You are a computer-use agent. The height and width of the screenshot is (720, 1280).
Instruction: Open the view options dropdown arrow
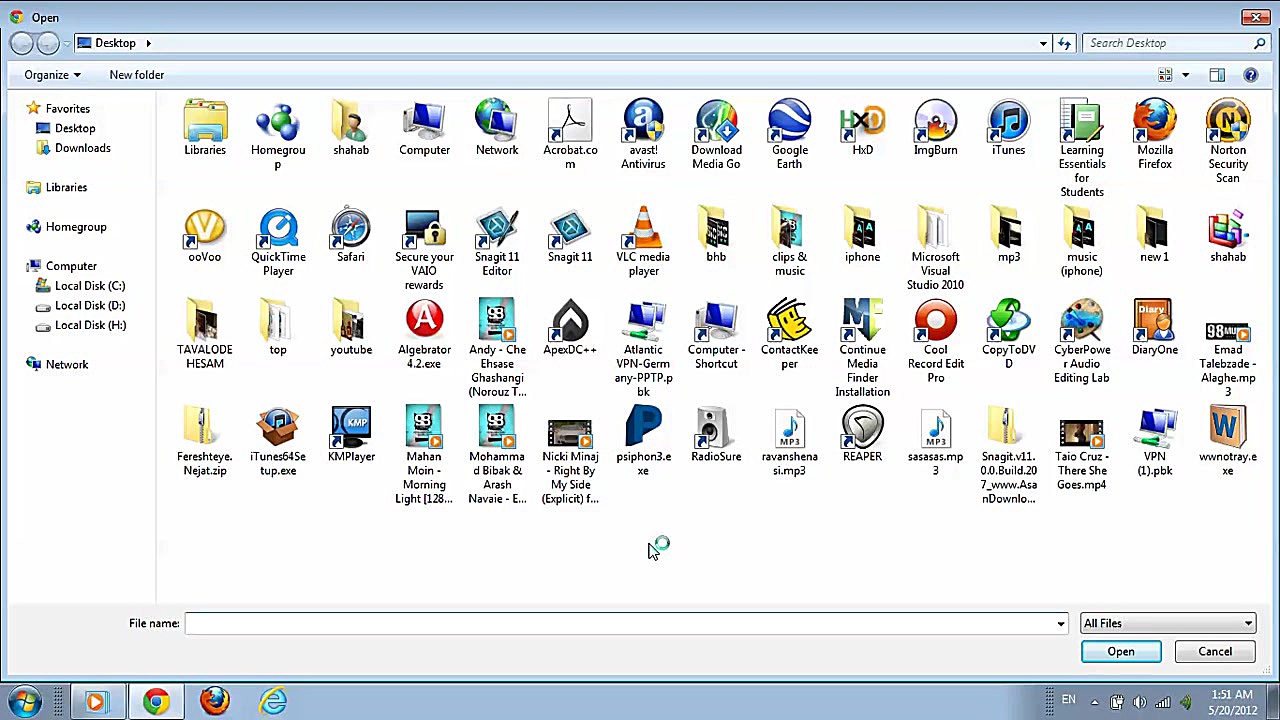click(1186, 75)
